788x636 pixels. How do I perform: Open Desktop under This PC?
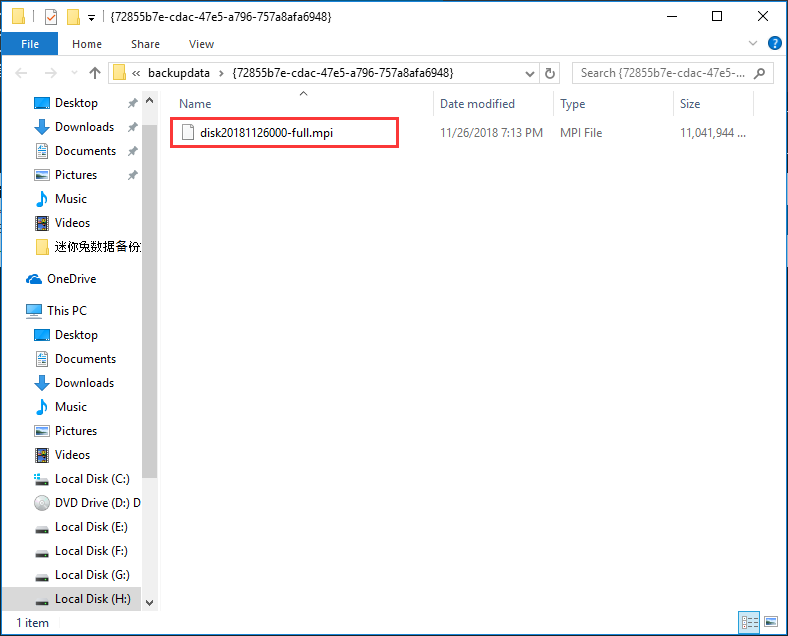pos(76,335)
